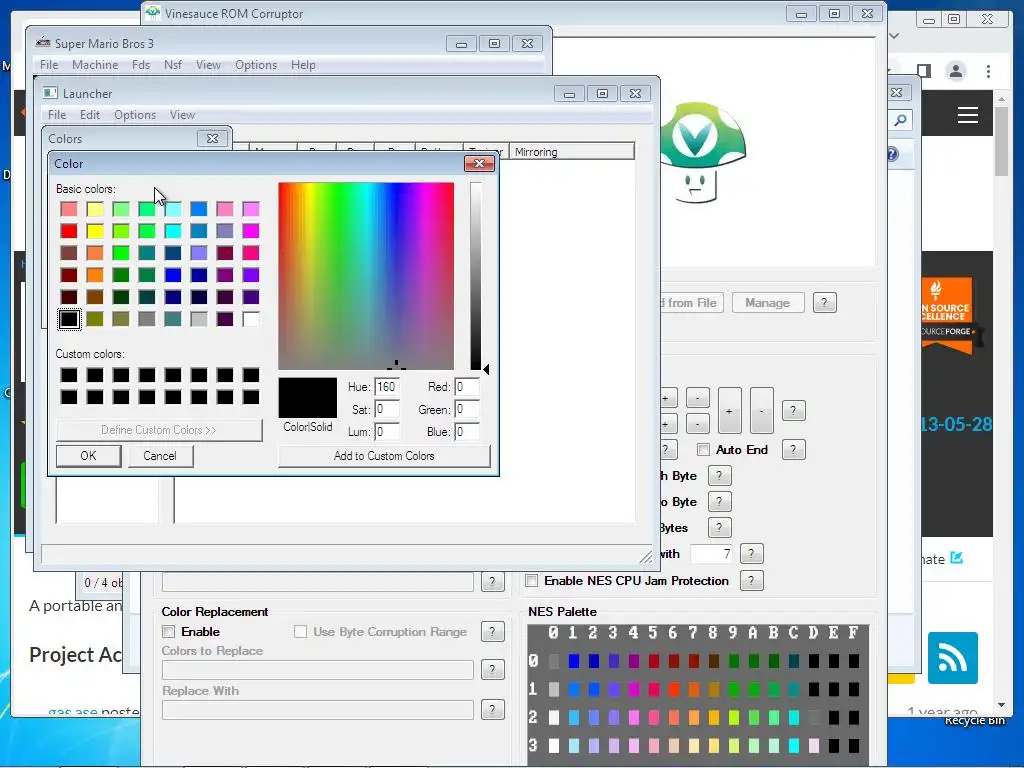Pick the first custom color slot
The width and height of the screenshot is (1024, 768).
(69, 375)
